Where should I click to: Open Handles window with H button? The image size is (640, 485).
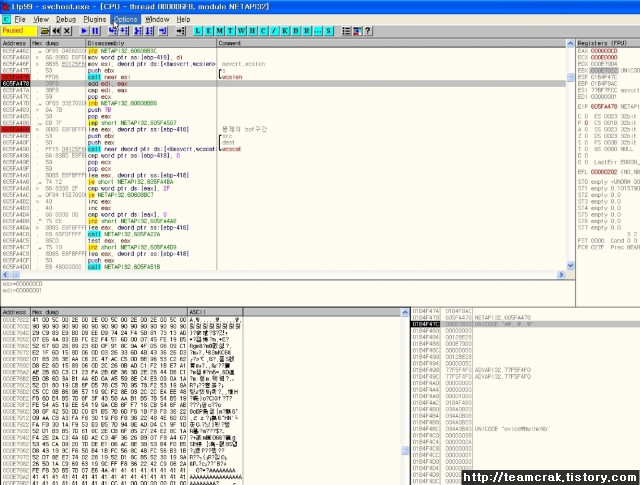(x=252, y=31)
